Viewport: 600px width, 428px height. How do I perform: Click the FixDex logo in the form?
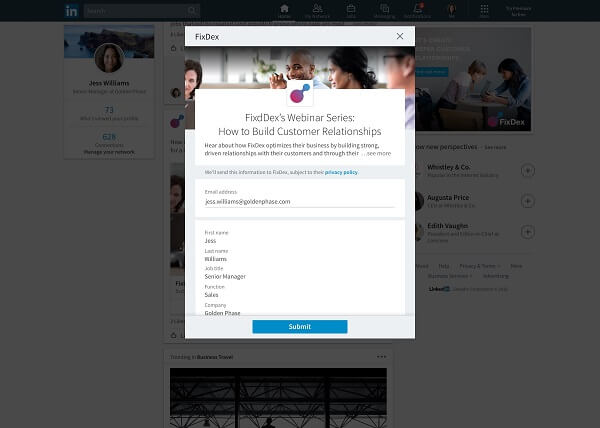click(x=300, y=93)
